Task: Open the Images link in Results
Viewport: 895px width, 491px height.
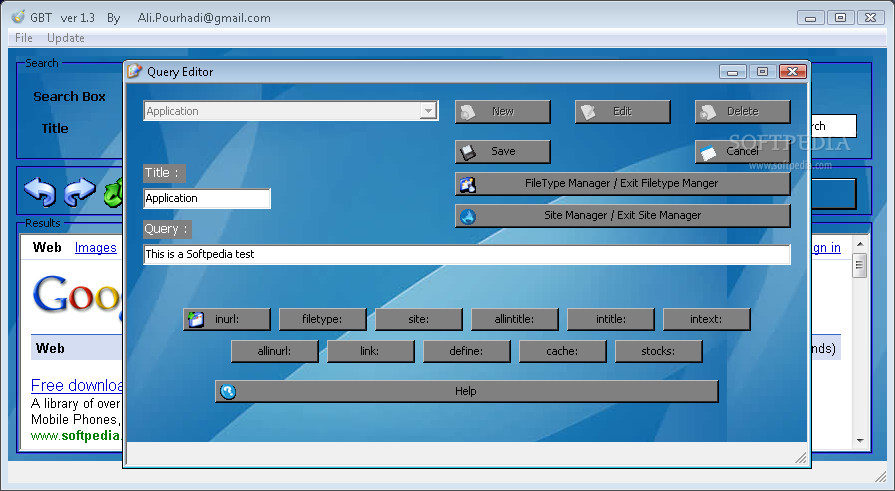Action: (x=95, y=248)
